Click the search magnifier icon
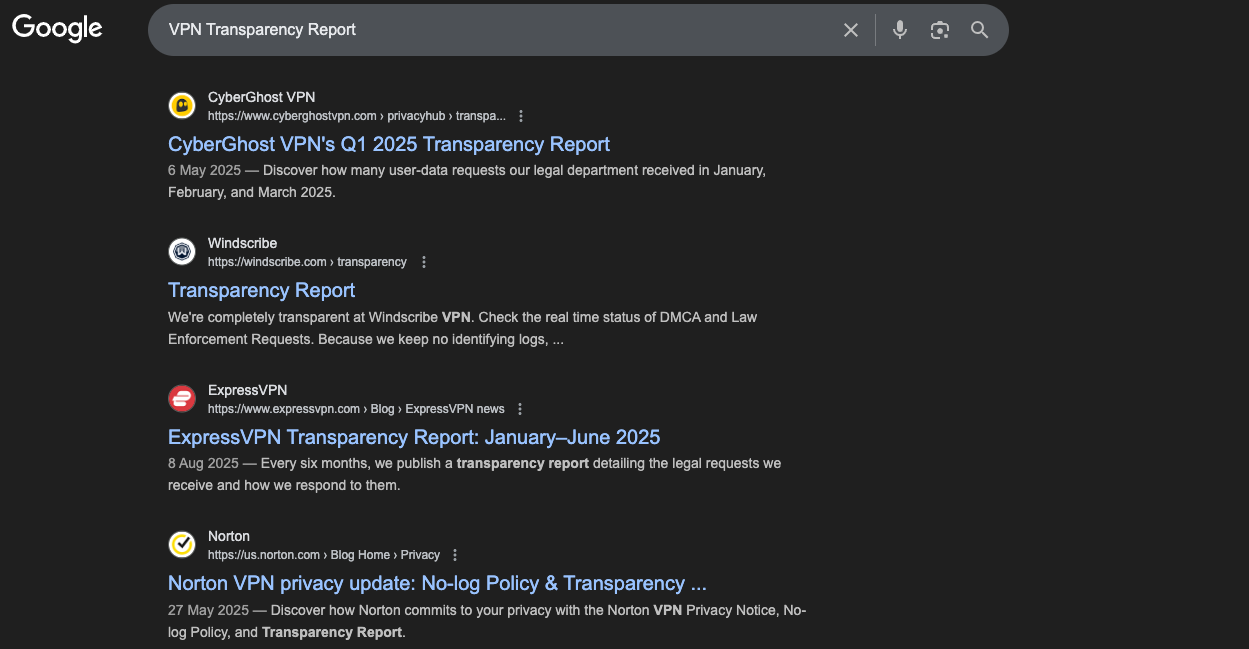The image size is (1249, 649). [979, 30]
